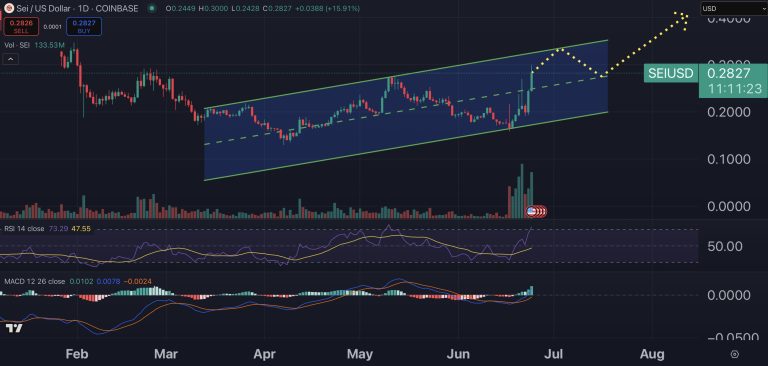
Task: Select the green upper channel trendline
Action: 406,74
